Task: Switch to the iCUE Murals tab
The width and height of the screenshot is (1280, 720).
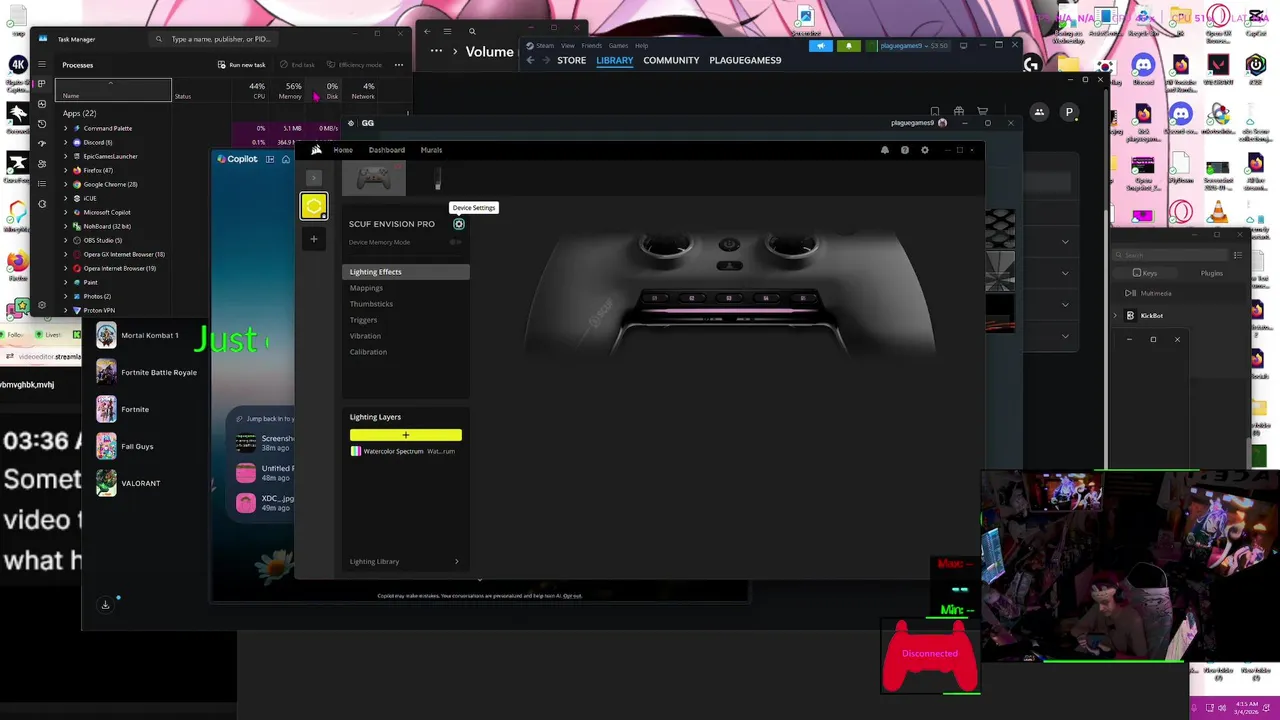Action: point(431,150)
